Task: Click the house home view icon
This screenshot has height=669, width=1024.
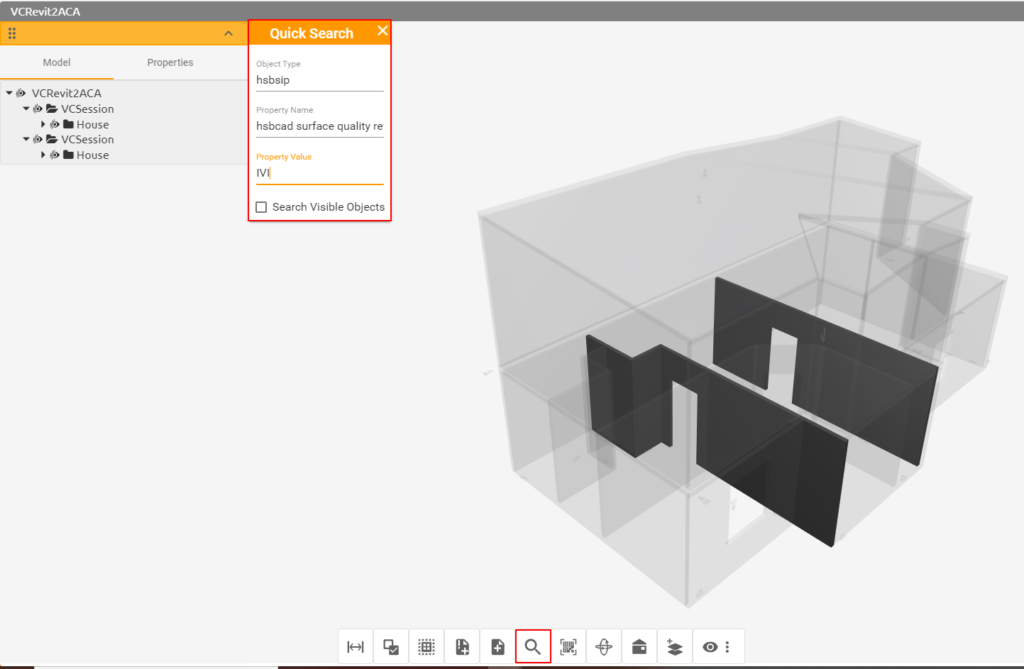Action: [639, 647]
